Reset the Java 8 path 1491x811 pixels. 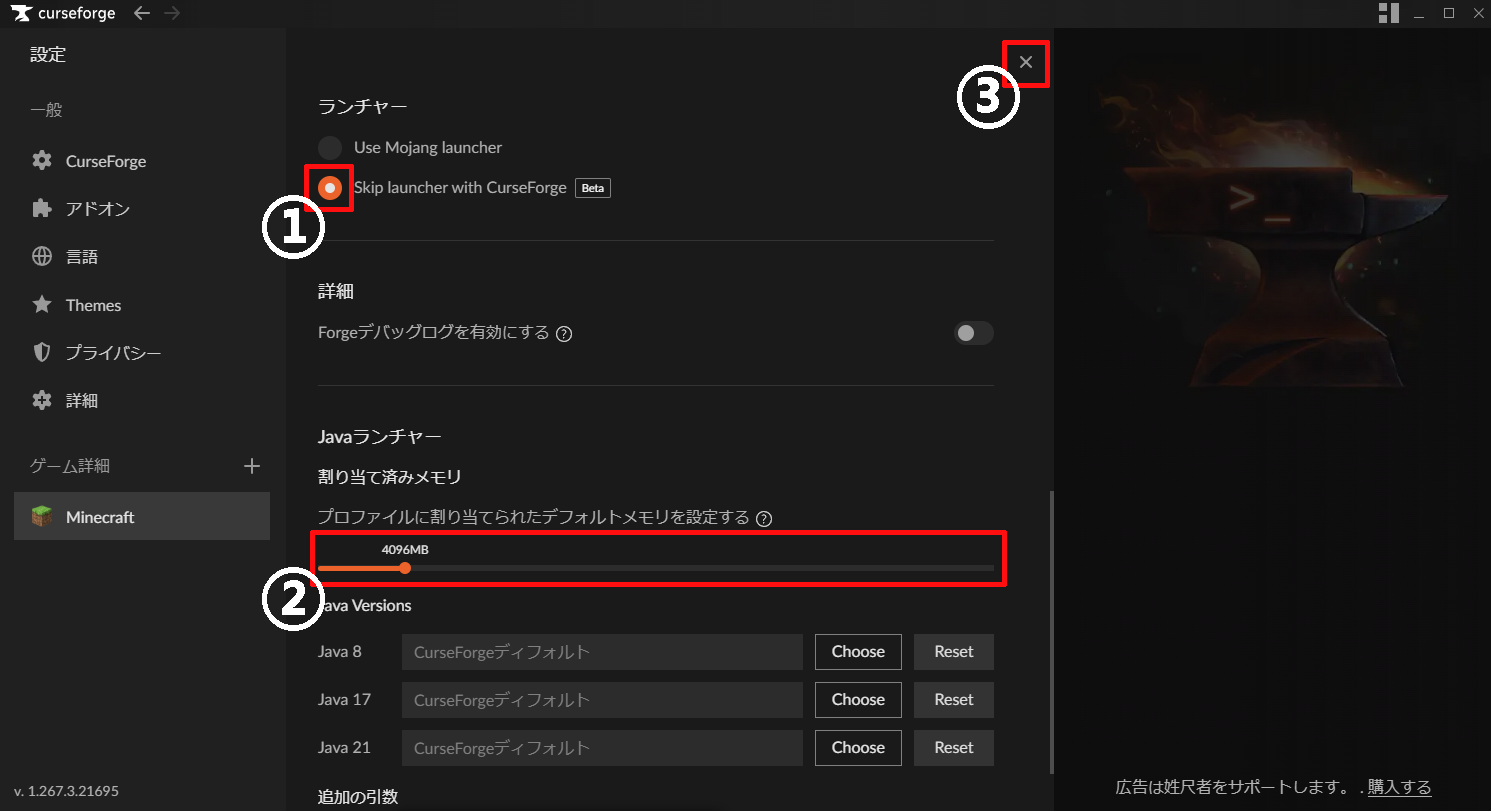(x=954, y=652)
